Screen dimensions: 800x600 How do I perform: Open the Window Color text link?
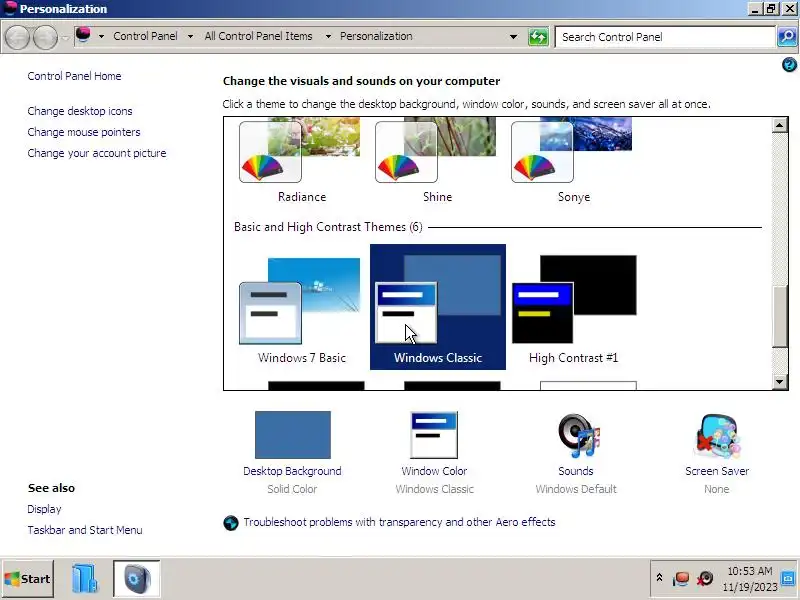[x=434, y=471]
